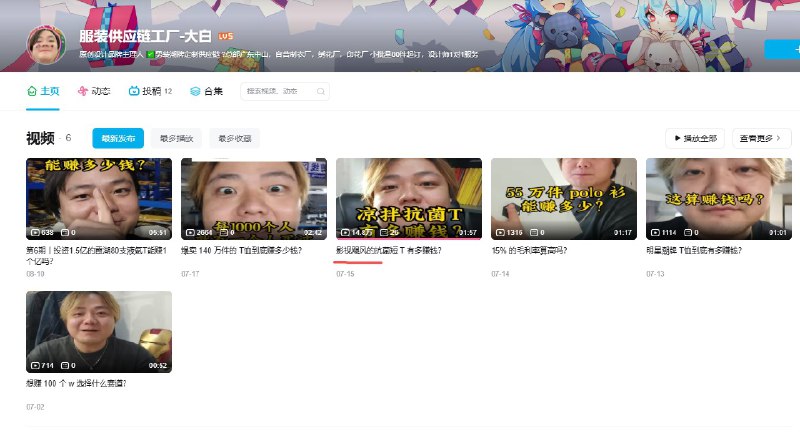Click the channel bio description line
The width and height of the screenshot is (800, 432).
tap(279, 54)
